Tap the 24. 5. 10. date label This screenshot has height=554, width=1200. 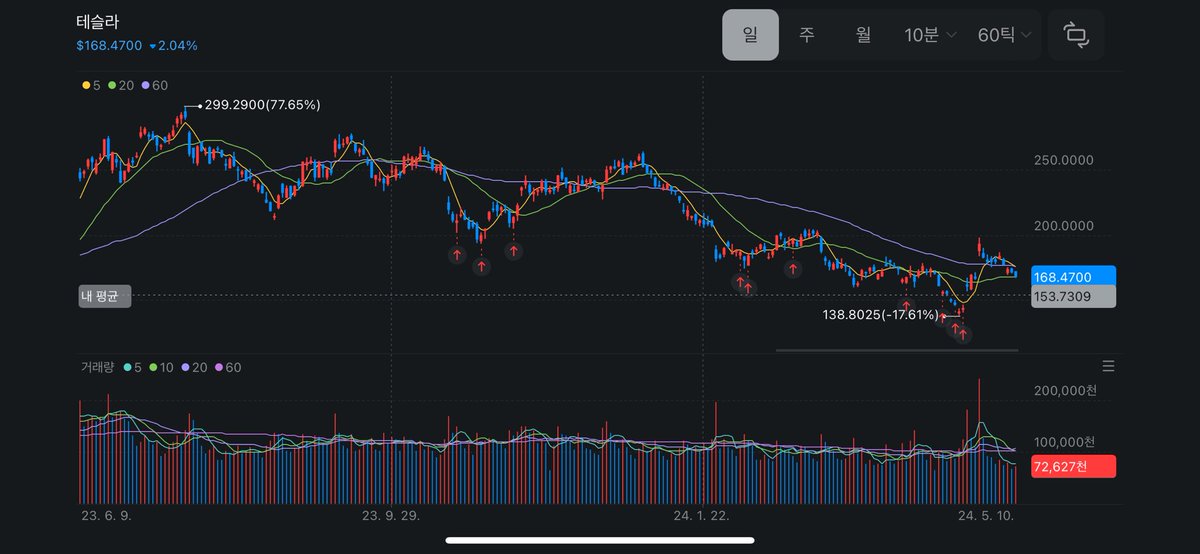pos(988,516)
